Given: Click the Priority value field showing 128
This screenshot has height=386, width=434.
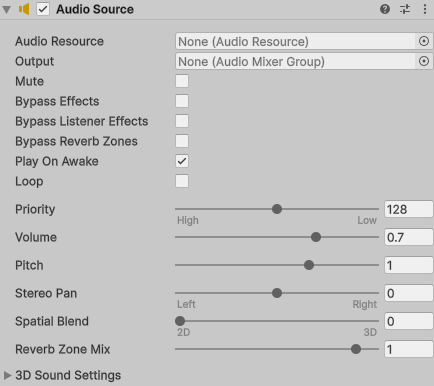Looking at the screenshot, I should coord(409,209).
